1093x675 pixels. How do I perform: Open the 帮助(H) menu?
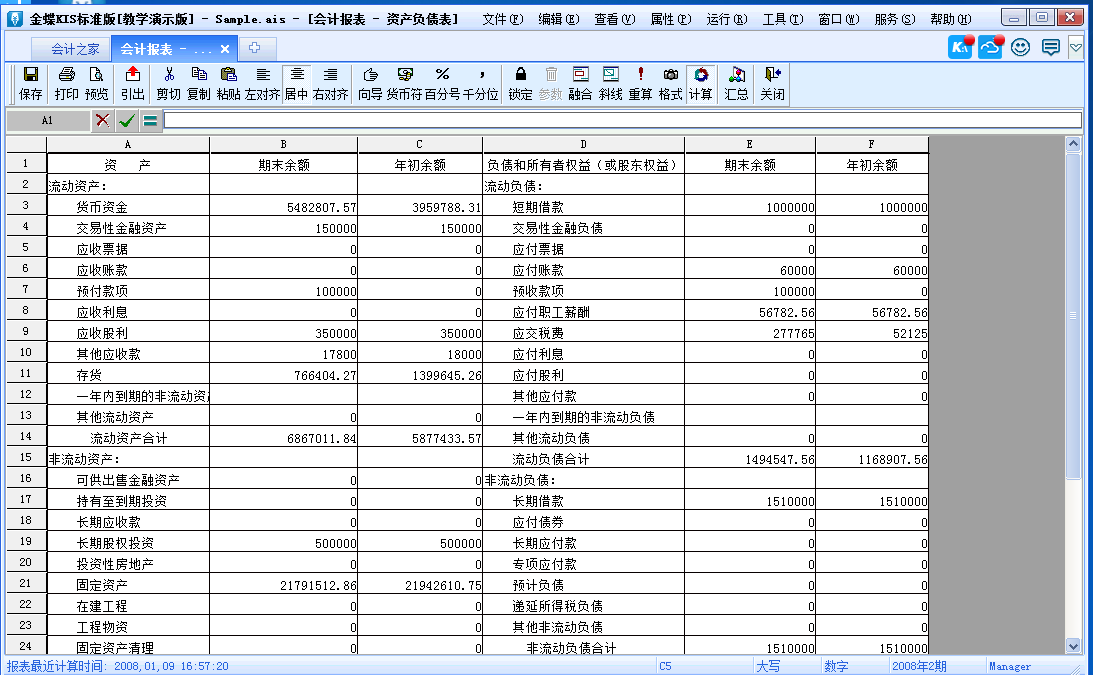[950, 19]
